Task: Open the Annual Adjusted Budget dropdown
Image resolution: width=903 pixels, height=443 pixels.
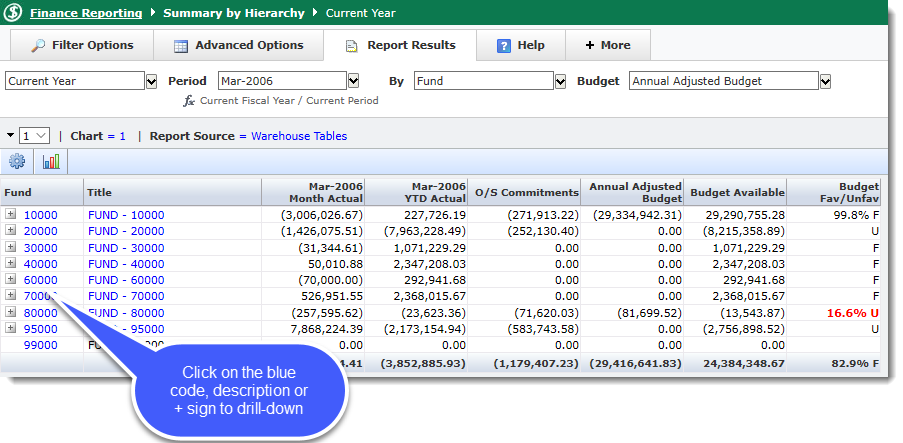Action: [x=825, y=81]
